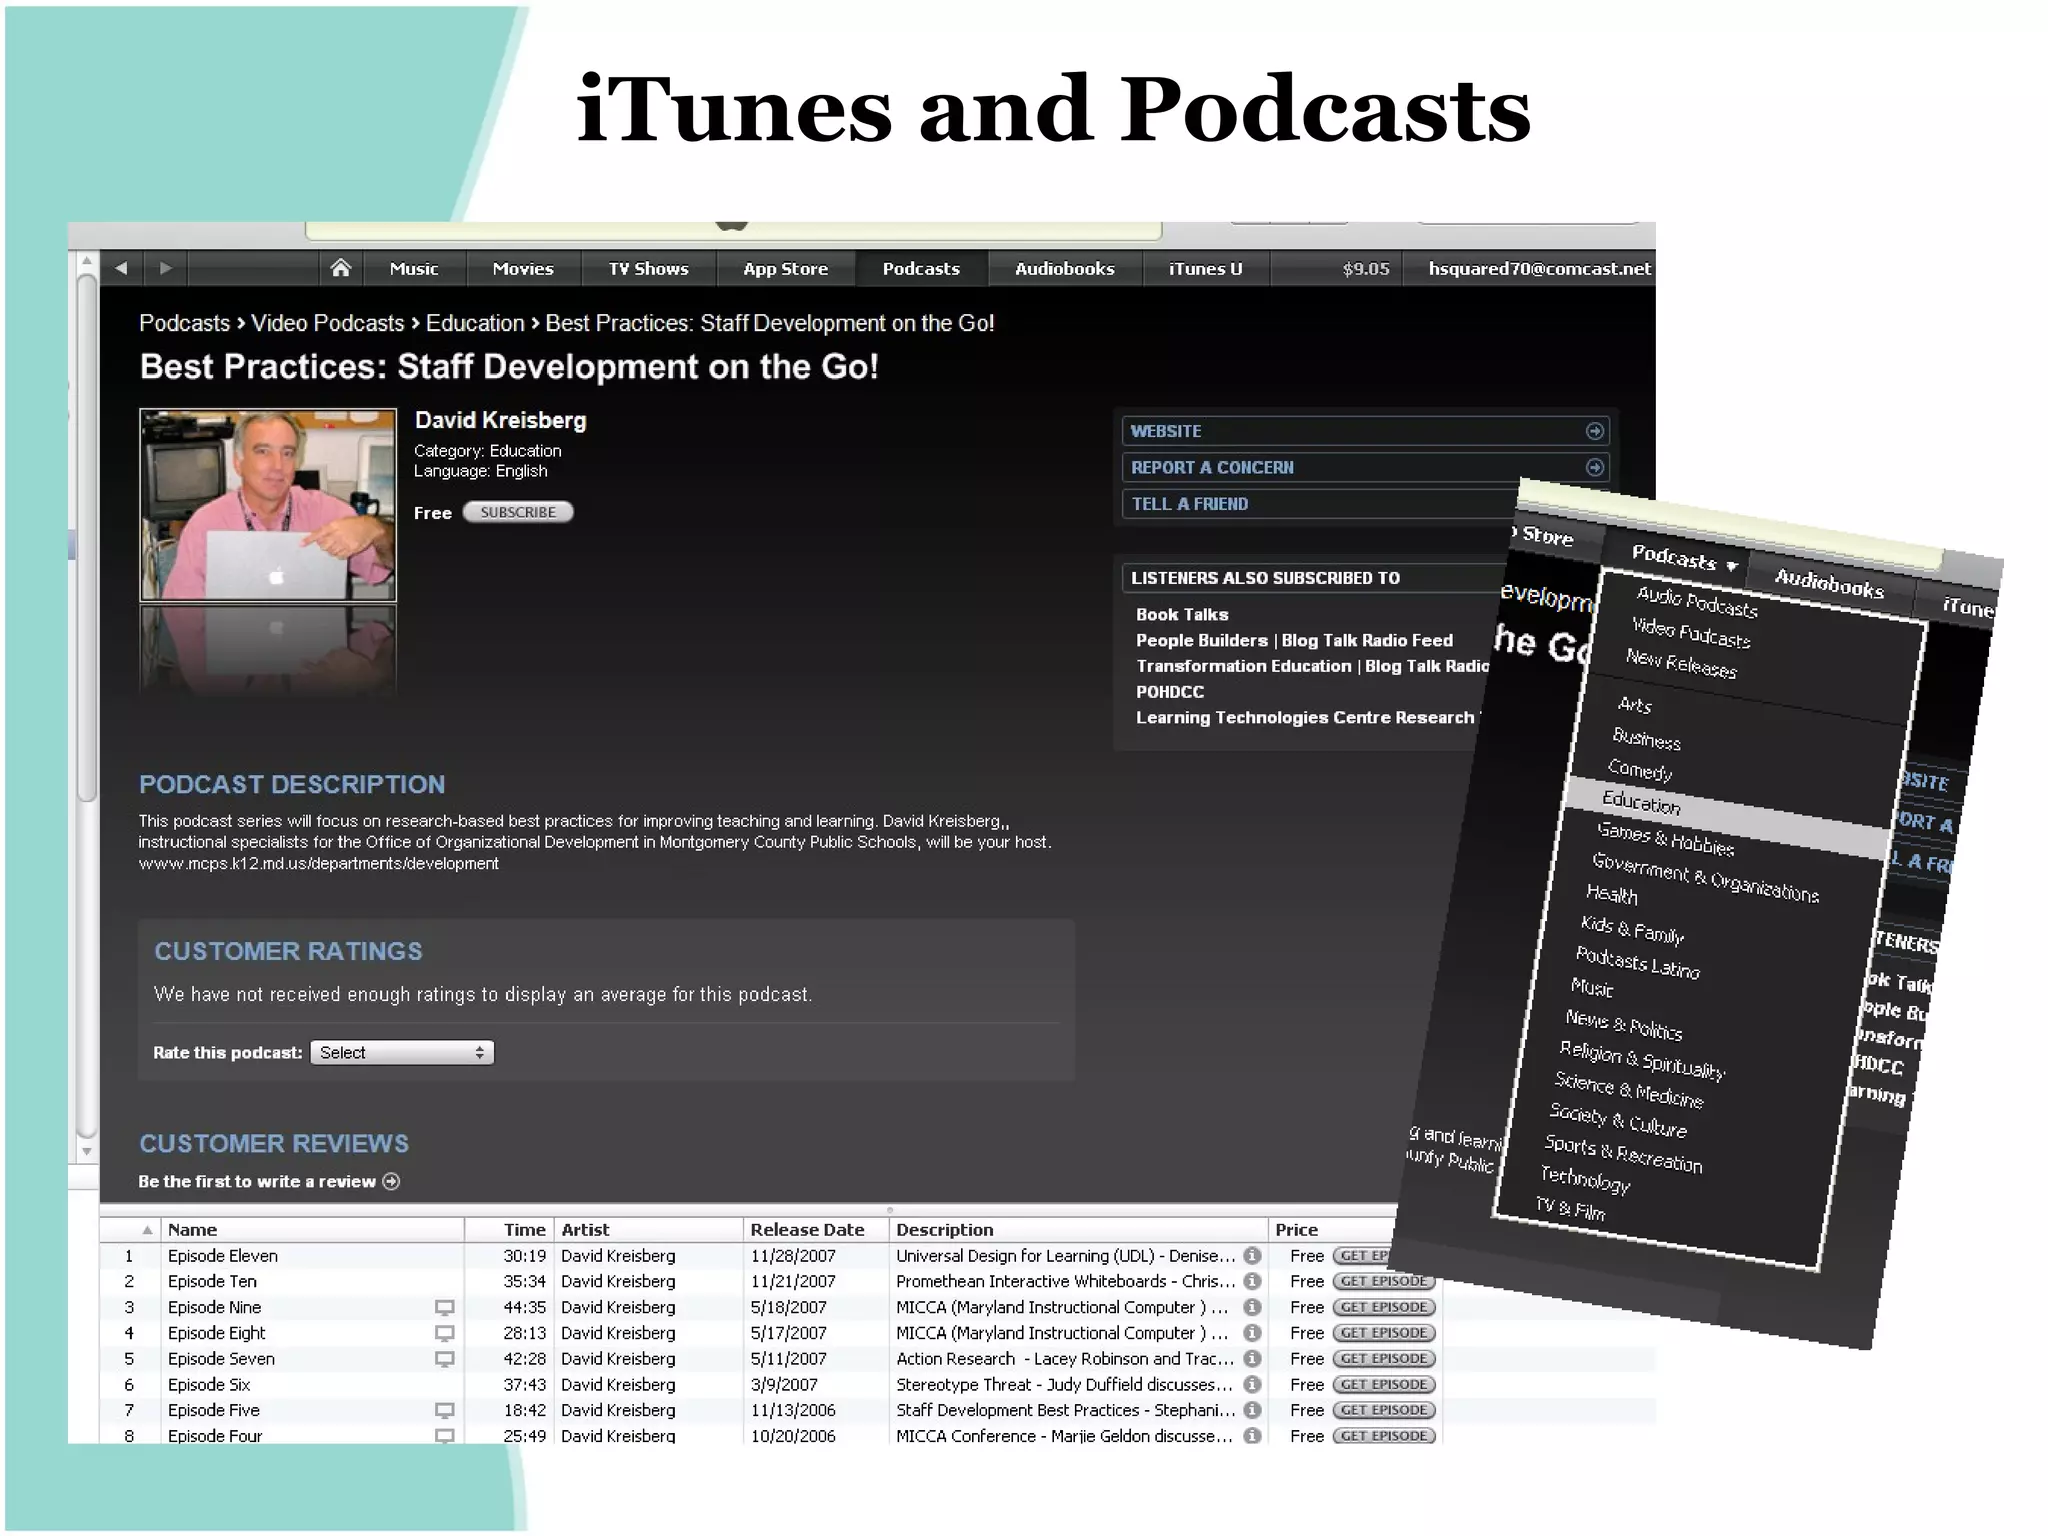Image resolution: width=2048 pixels, height=1536 pixels.
Task: Select Technology category in the dropdown menu
Action: (x=1585, y=1180)
